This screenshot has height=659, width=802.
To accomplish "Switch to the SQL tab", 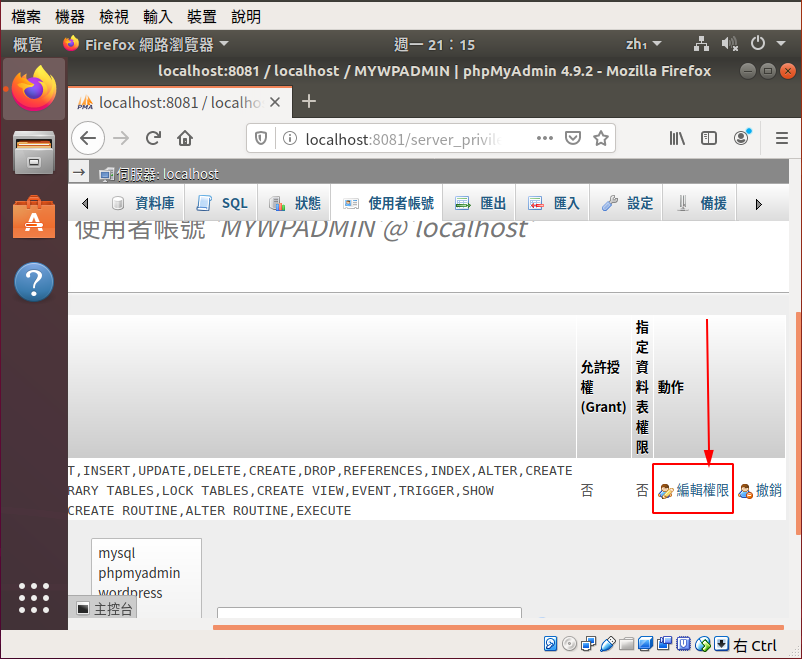I will pyautogui.click(x=222, y=203).
